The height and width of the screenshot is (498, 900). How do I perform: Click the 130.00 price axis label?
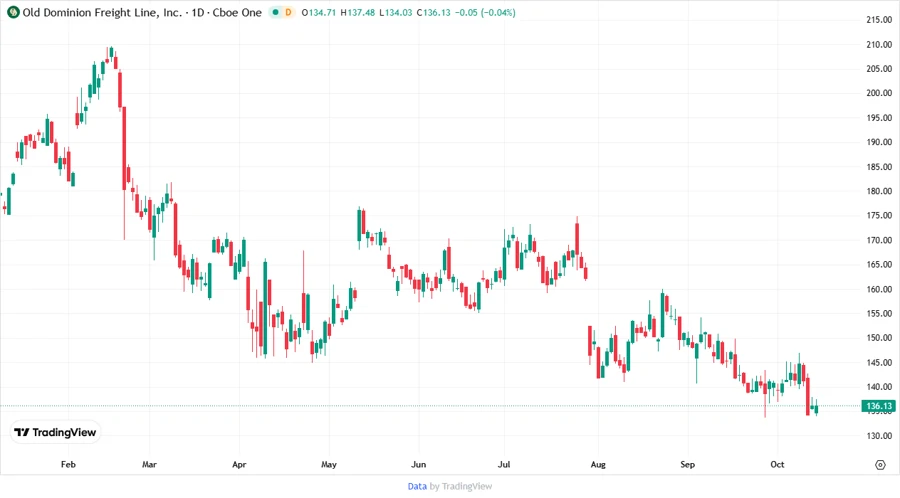click(879, 435)
